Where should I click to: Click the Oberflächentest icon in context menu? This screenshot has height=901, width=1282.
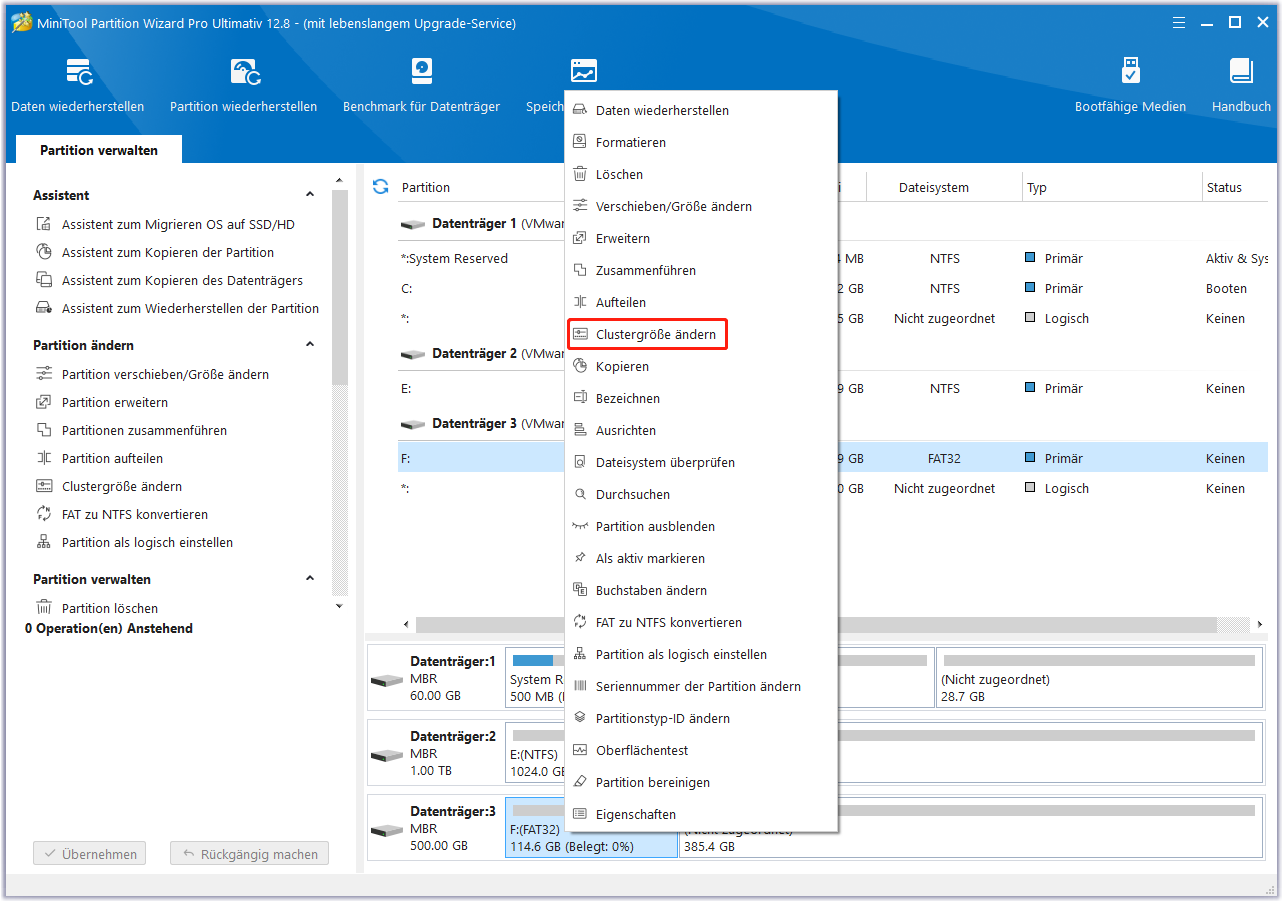click(579, 750)
